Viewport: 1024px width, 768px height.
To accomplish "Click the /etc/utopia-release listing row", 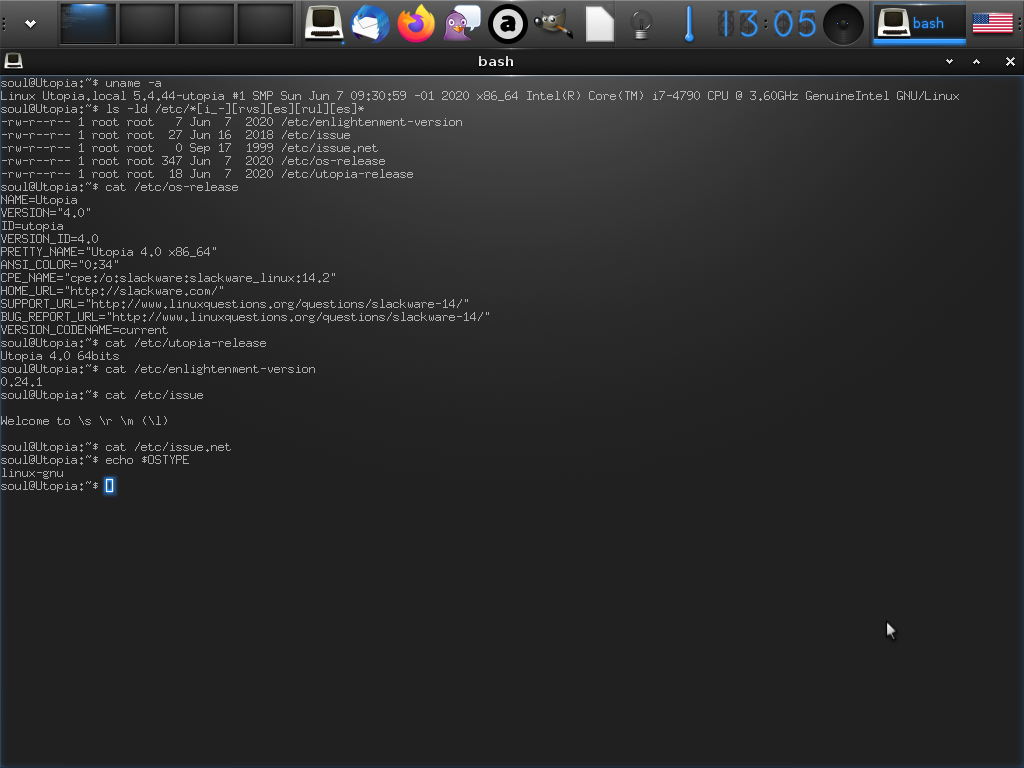I will tap(207, 174).
